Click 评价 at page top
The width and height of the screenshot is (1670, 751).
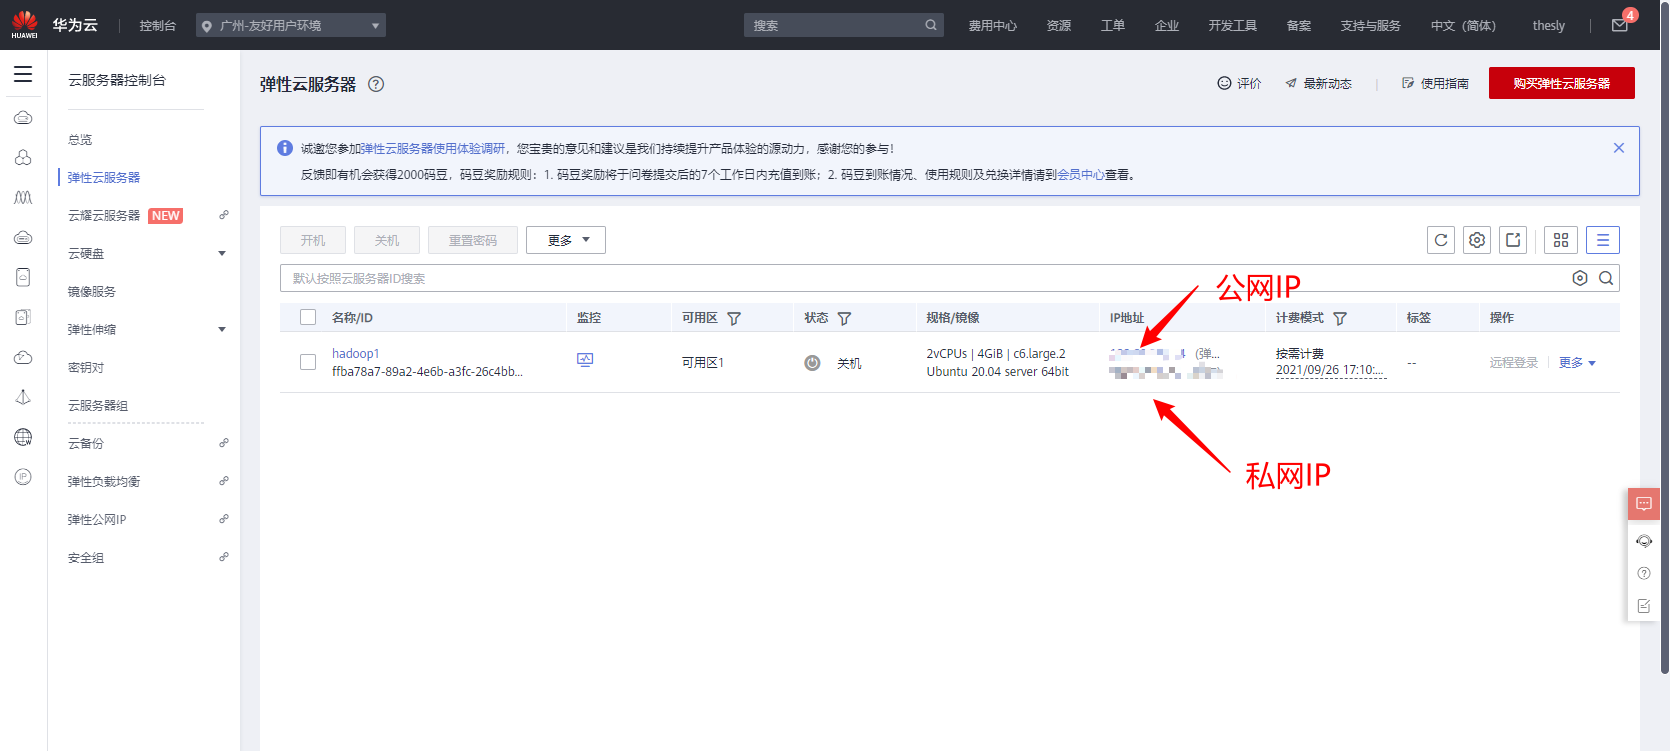coord(1240,83)
